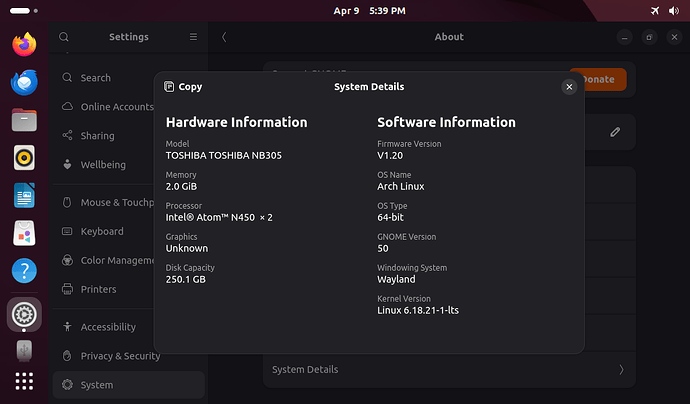Open Firefox from the dock

click(24, 44)
